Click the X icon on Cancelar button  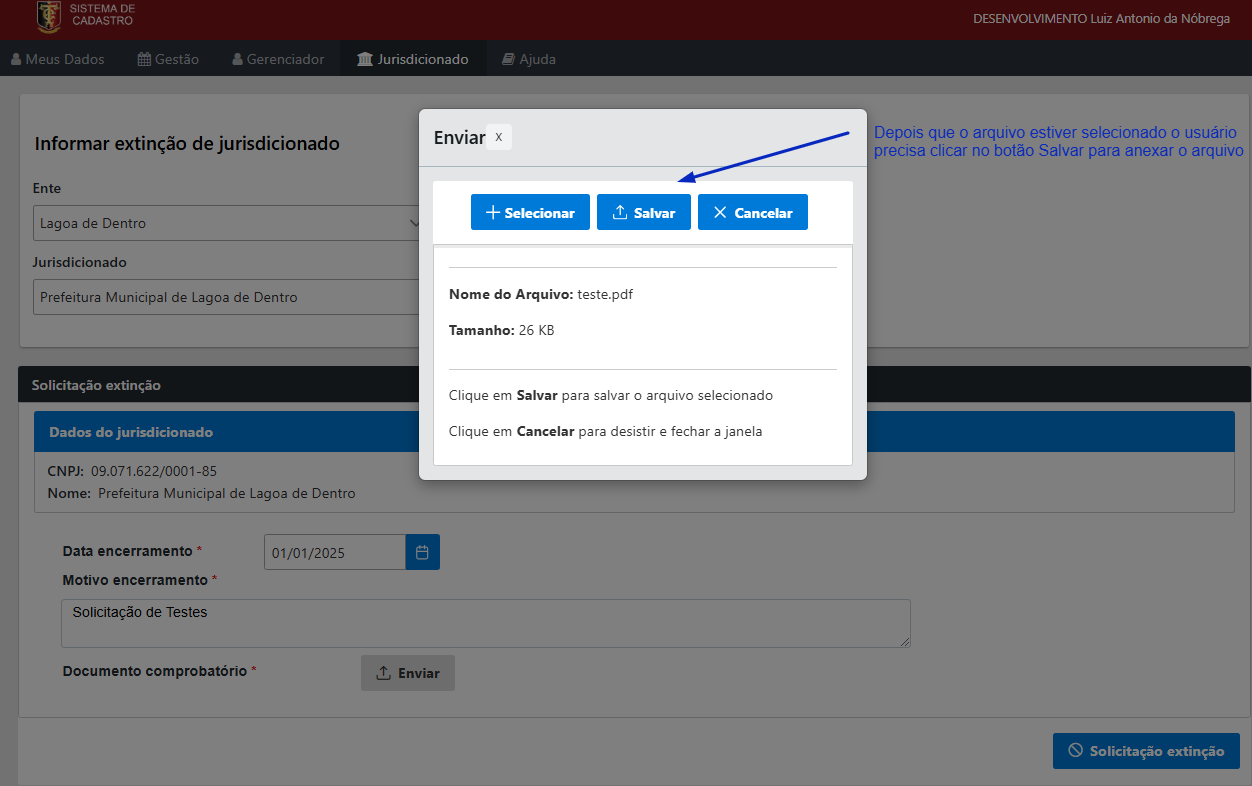click(720, 212)
